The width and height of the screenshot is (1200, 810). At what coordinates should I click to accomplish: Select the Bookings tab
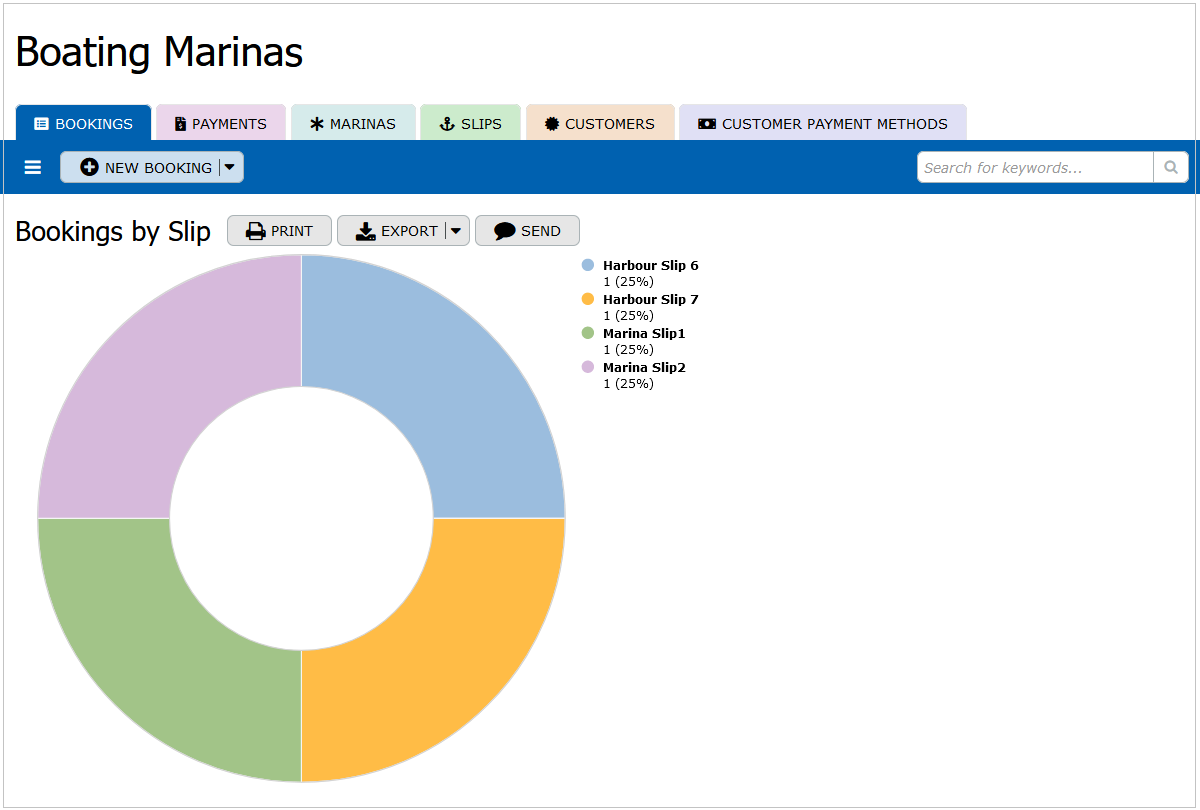84,124
